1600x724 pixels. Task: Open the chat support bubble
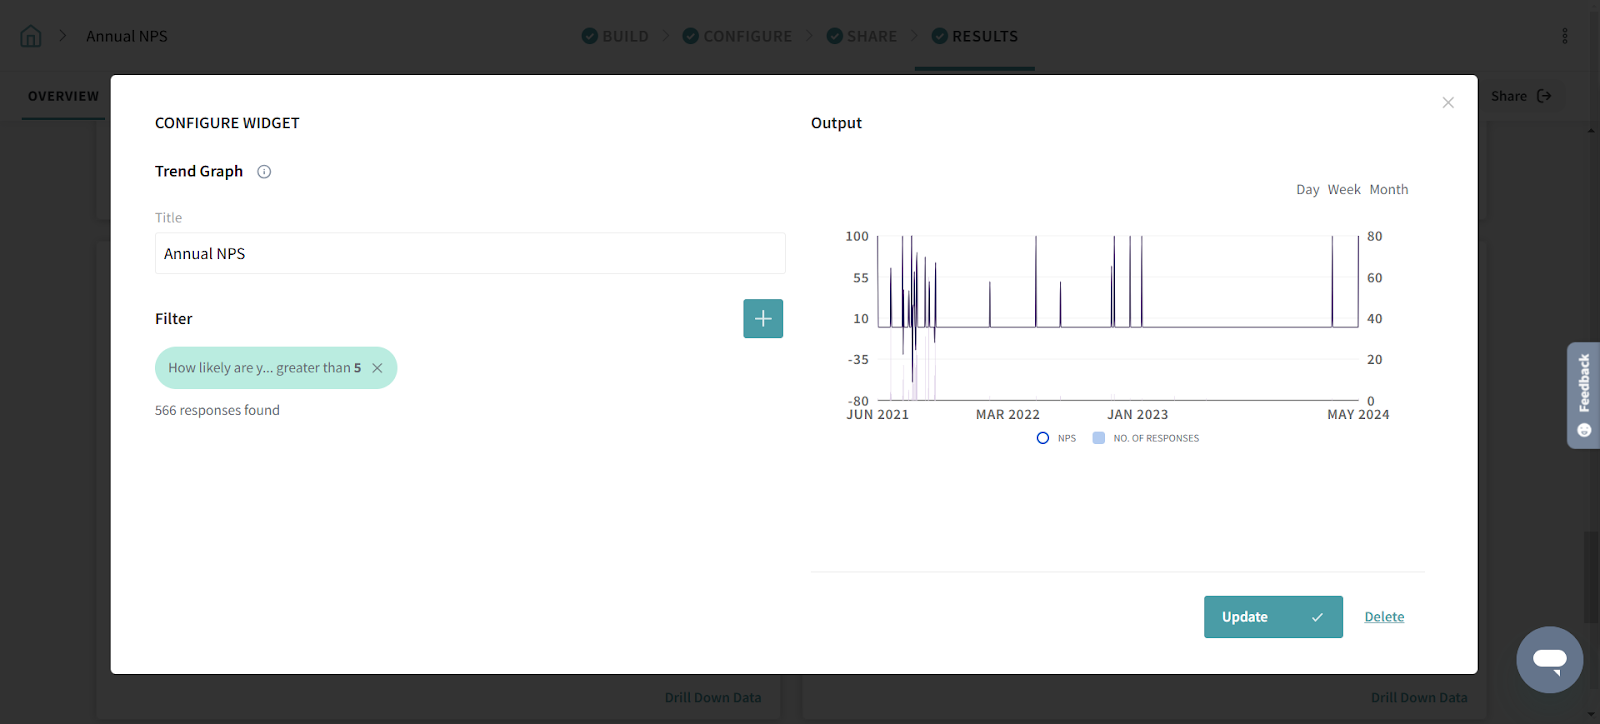pos(1549,659)
